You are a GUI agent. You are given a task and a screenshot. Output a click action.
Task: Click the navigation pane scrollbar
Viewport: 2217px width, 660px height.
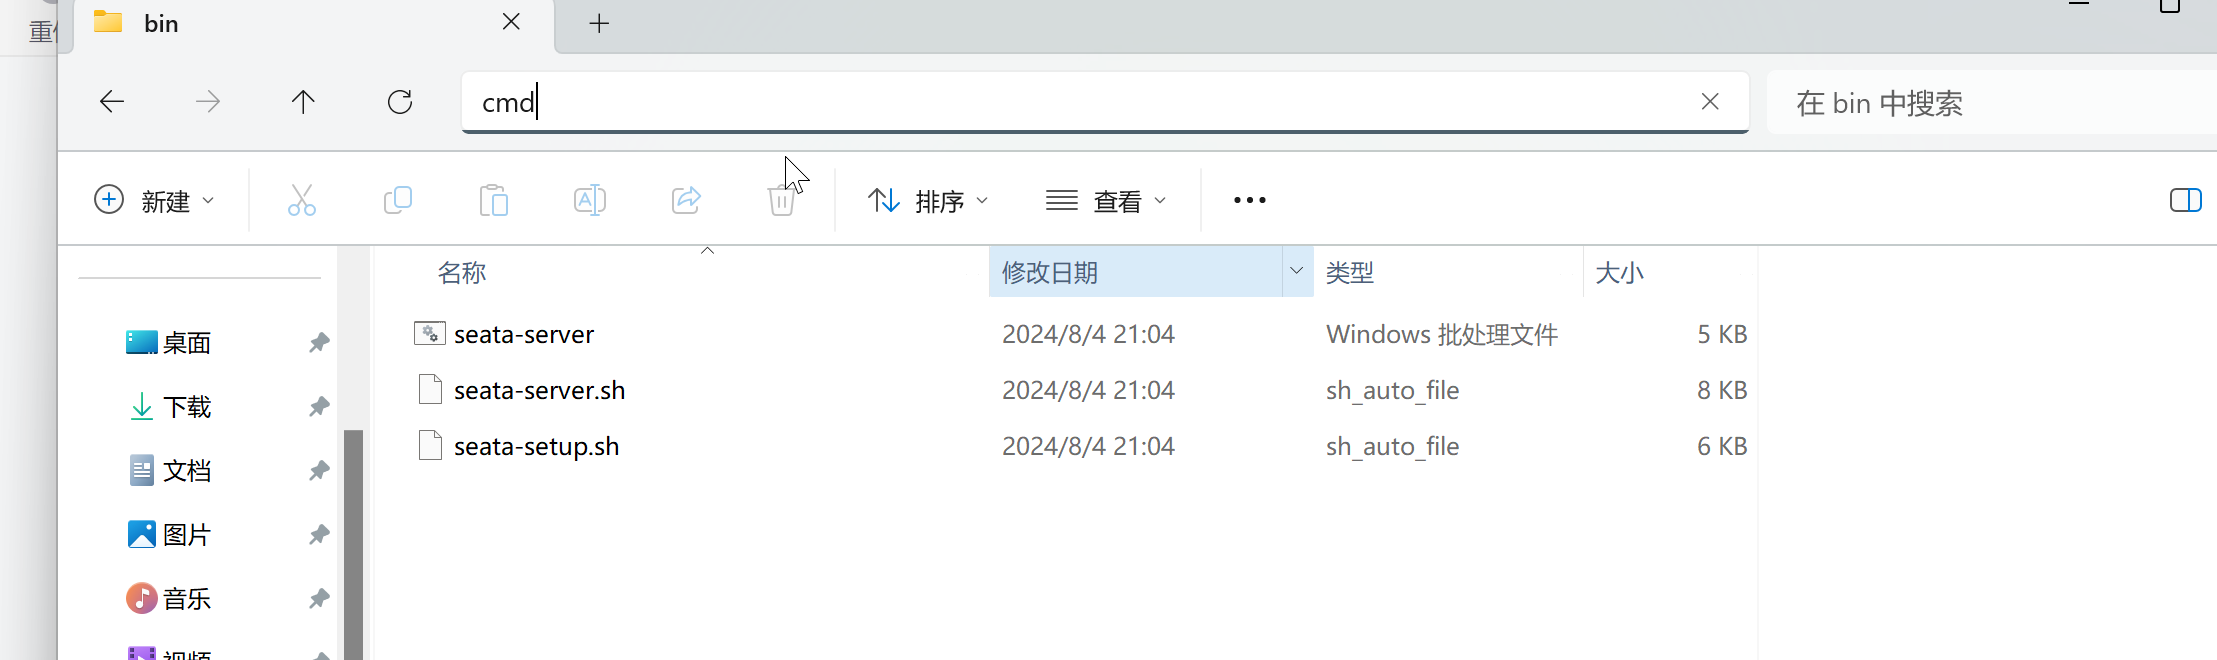tap(353, 545)
